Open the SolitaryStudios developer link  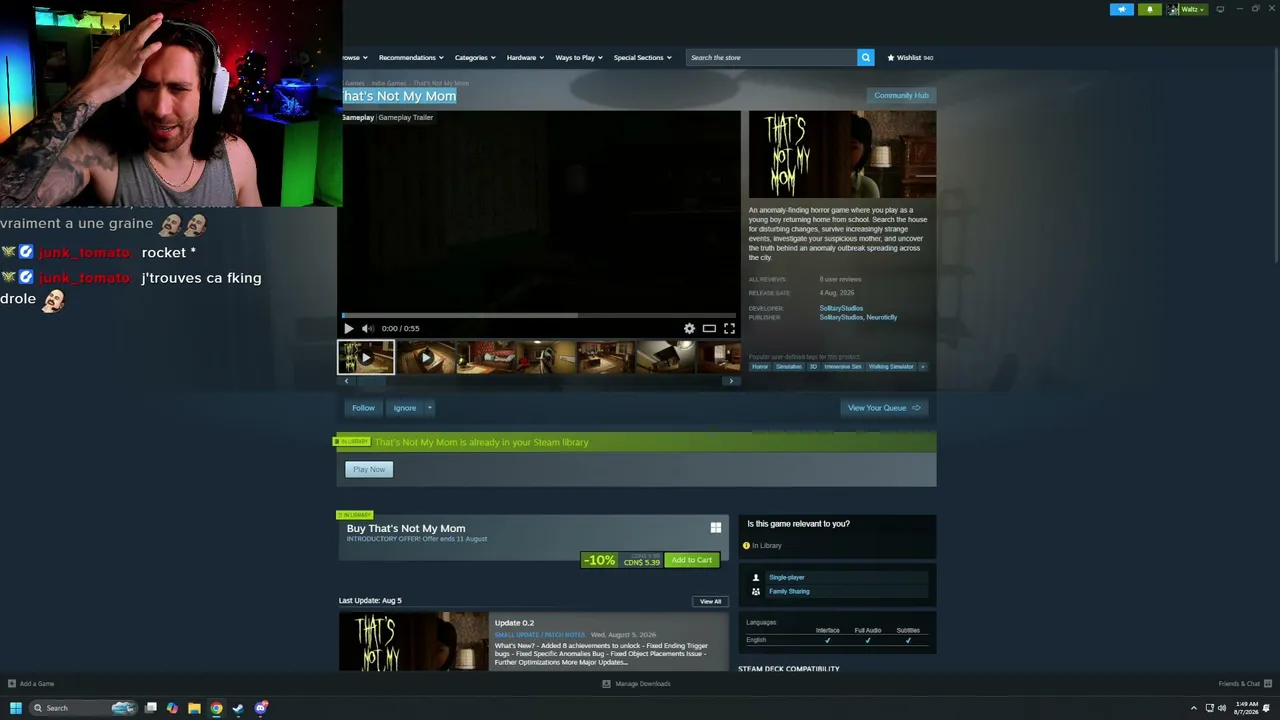pyautogui.click(x=841, y=308)
